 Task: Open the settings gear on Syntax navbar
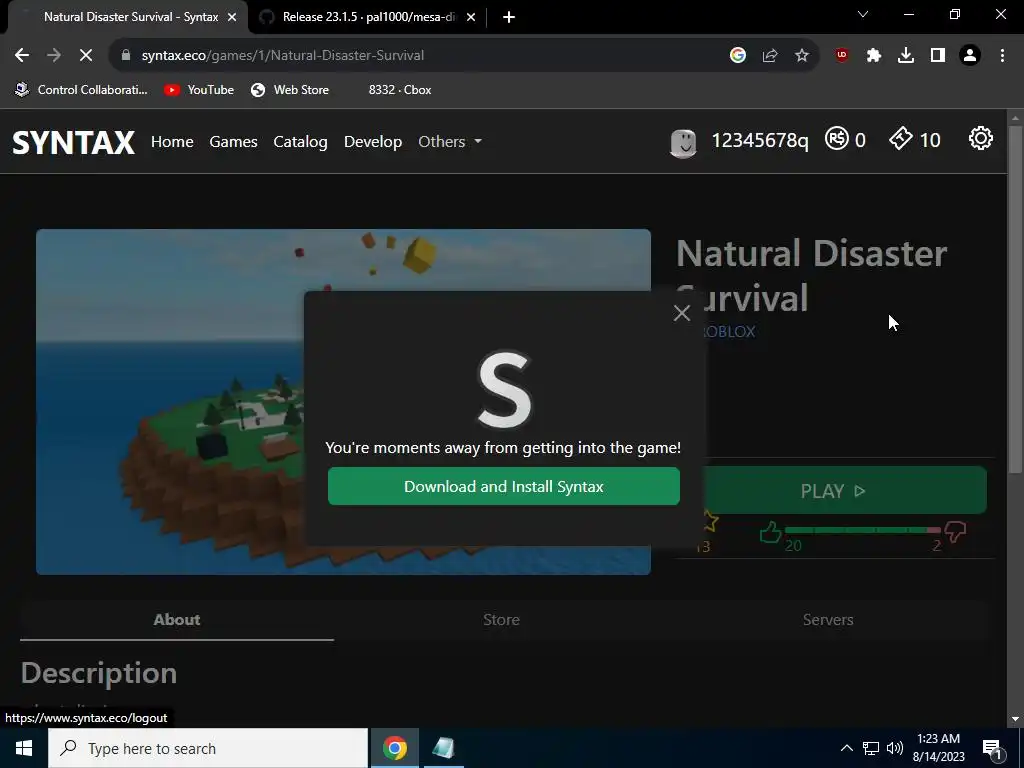(x=980, y=138)
